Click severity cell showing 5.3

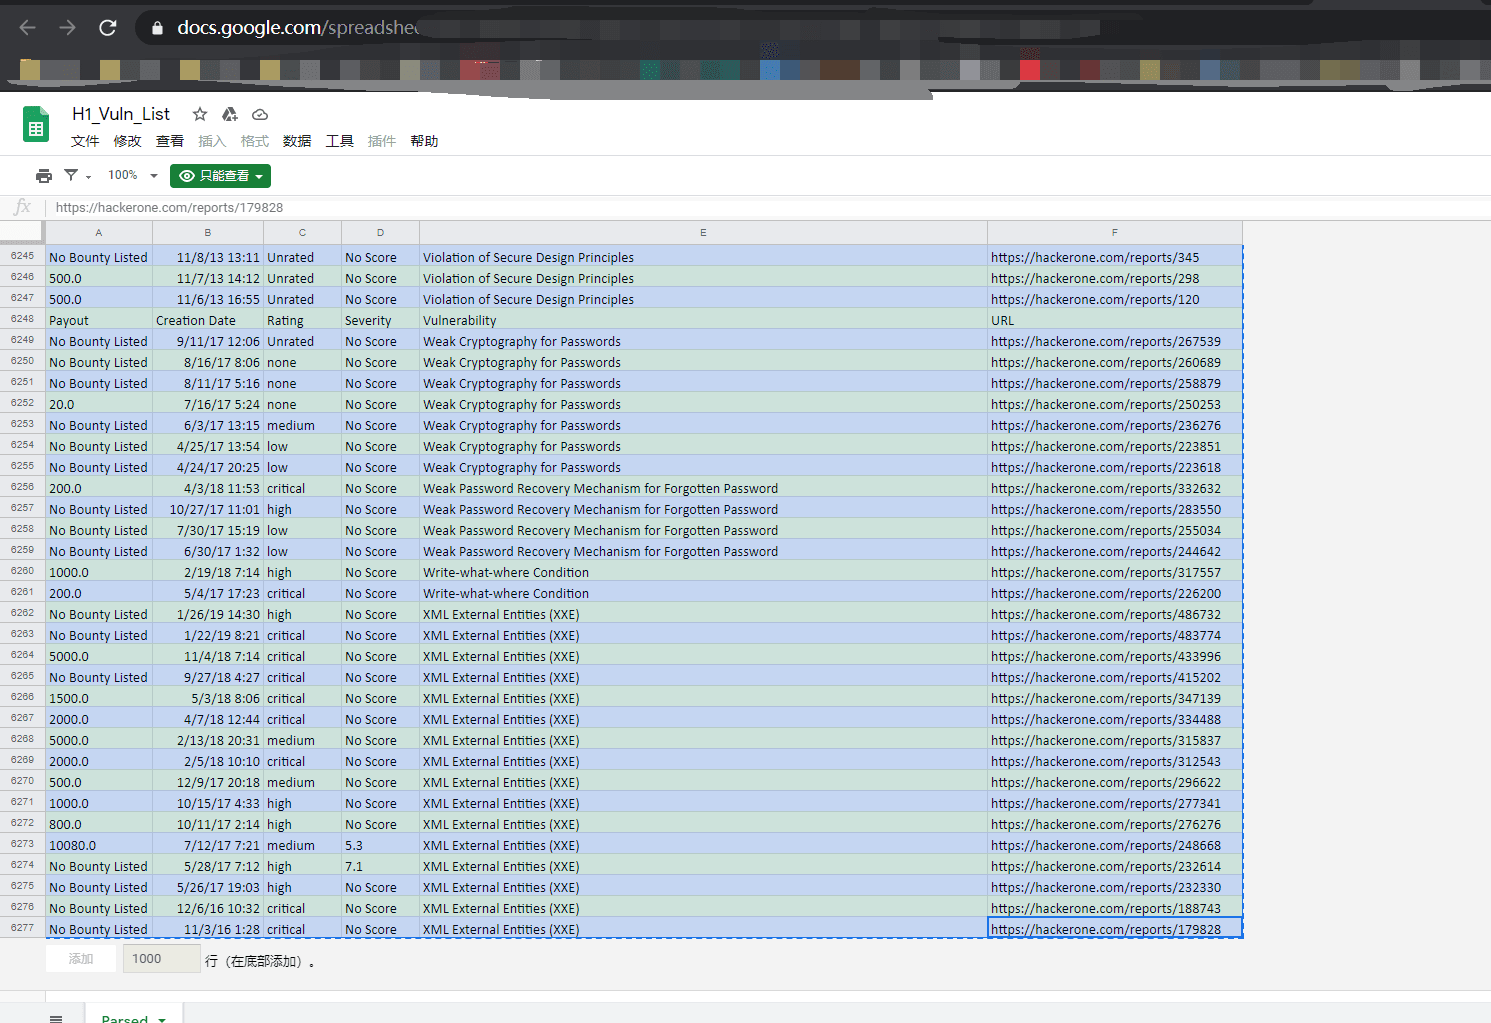tap(380, 846)
